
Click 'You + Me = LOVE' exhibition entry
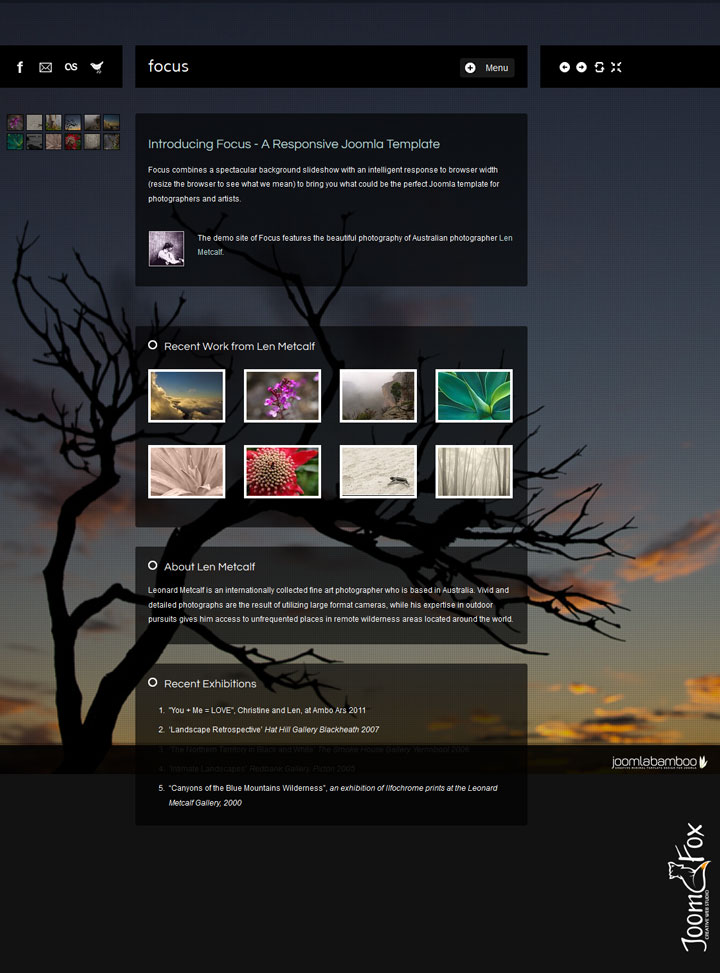pos(267,710)
